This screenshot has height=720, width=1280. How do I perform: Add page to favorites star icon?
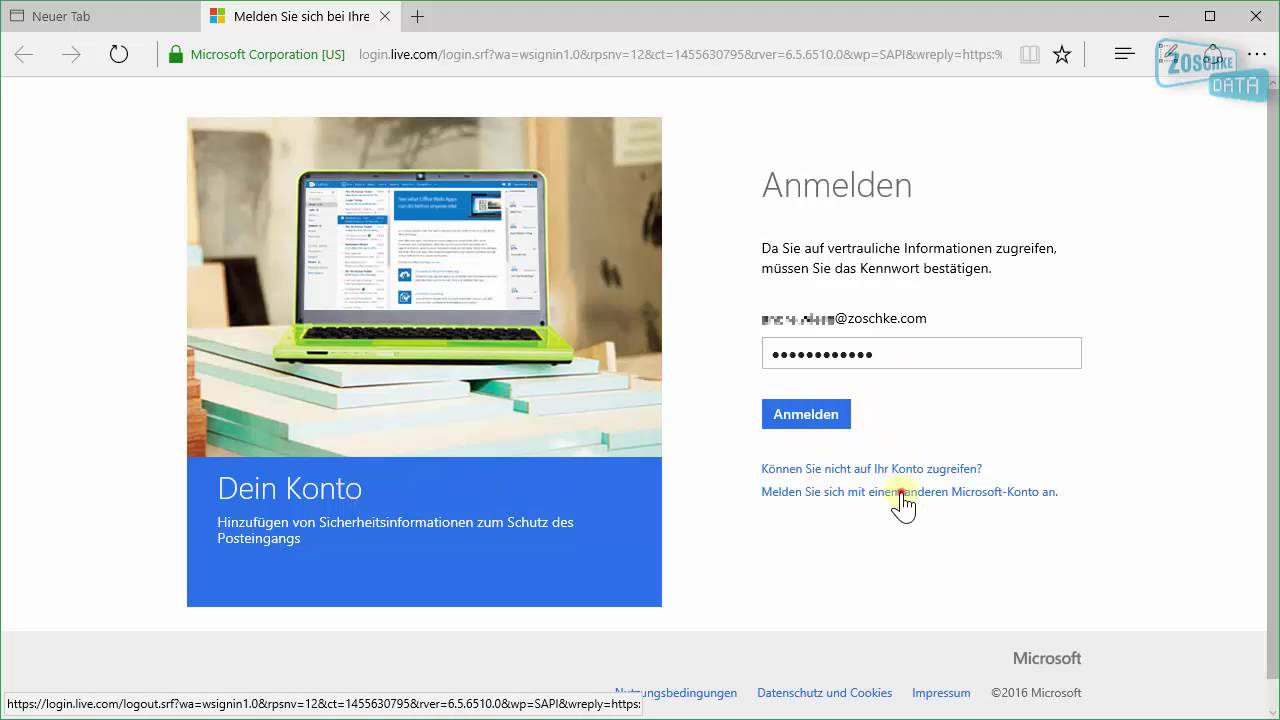click(x=1062, y=55)
